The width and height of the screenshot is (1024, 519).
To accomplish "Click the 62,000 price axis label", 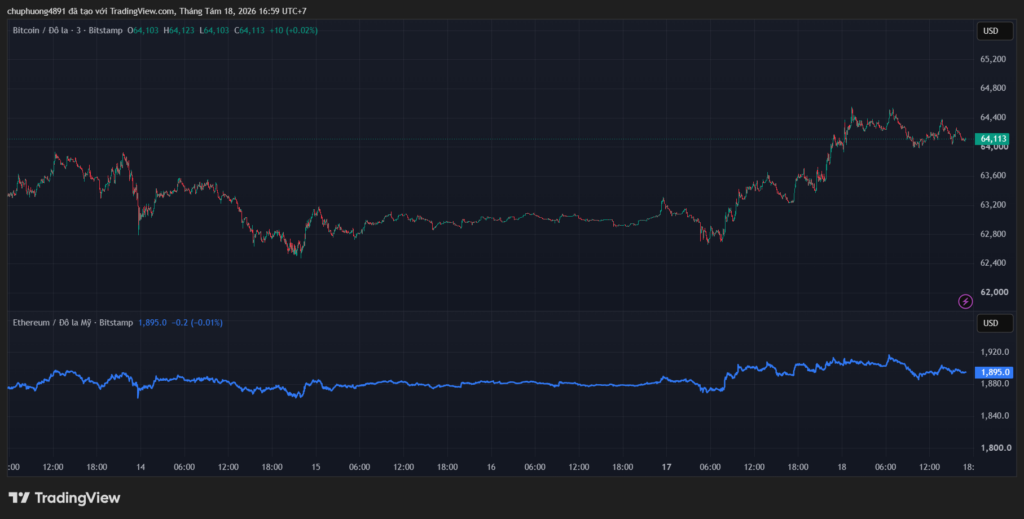I will click(993, 292).
